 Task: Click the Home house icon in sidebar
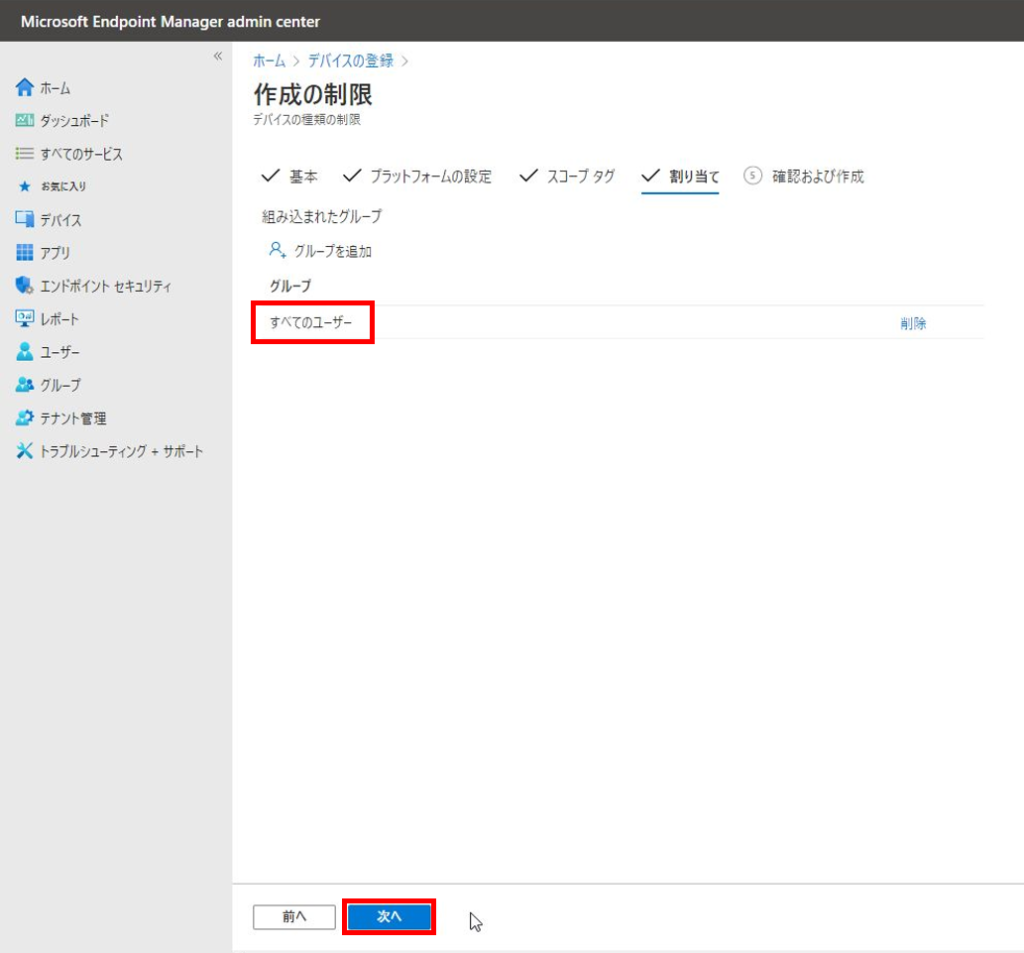pos(25,88)
